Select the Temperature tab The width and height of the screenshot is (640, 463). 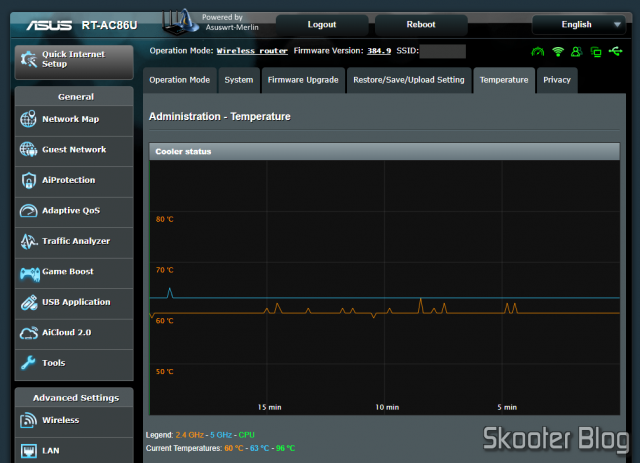(x=504, y=80)
